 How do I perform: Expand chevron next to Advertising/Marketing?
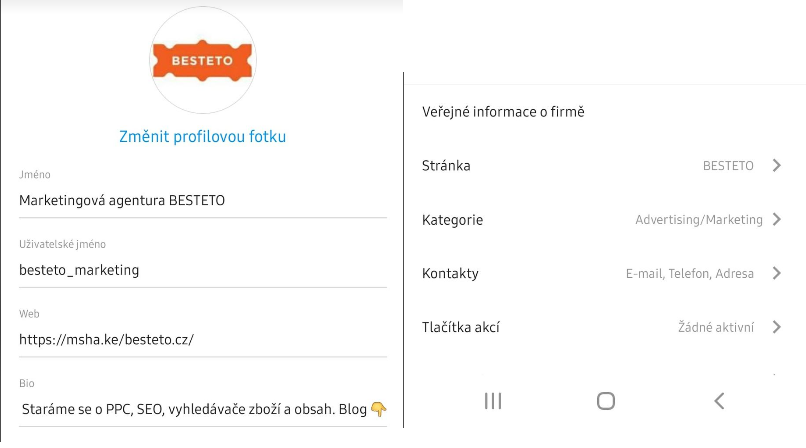(x=777, y=219)
